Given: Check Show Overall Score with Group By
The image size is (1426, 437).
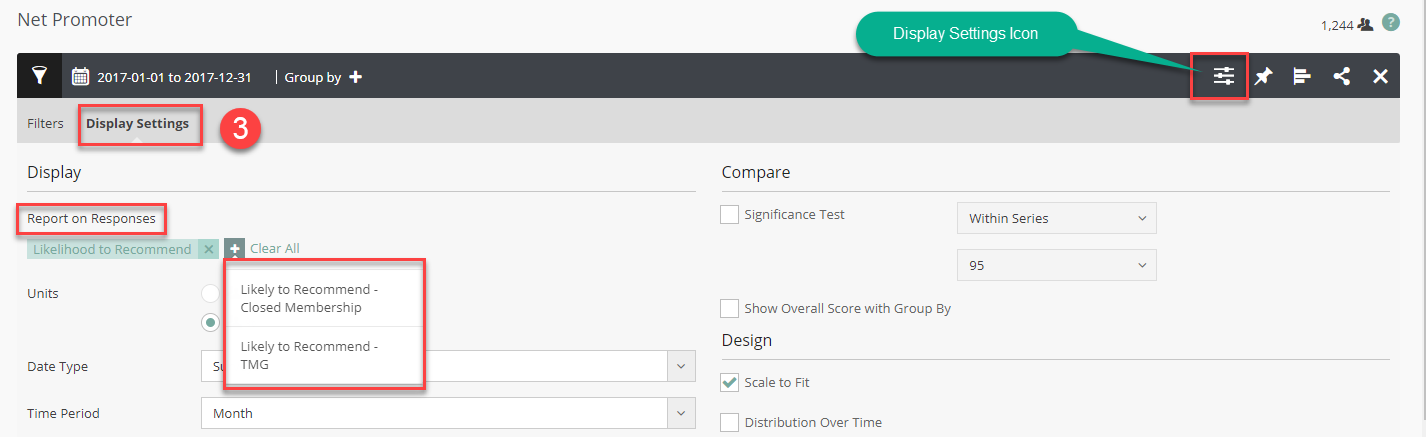Looking at the screenshot, I should [x=730, y=308].
